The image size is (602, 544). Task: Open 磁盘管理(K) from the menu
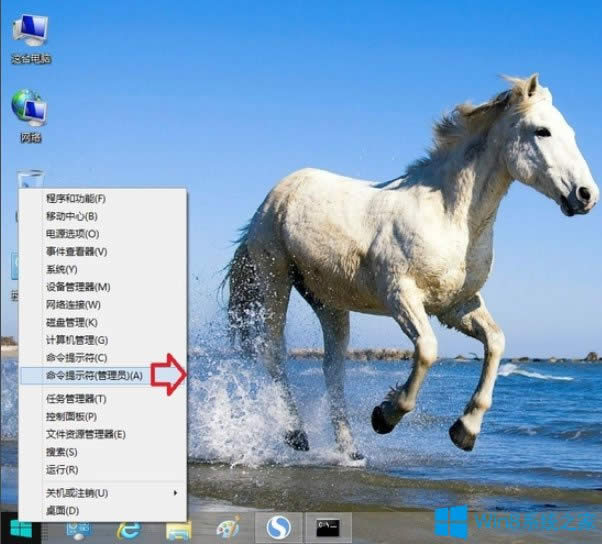pyautogui.click(x=71, y=322)
